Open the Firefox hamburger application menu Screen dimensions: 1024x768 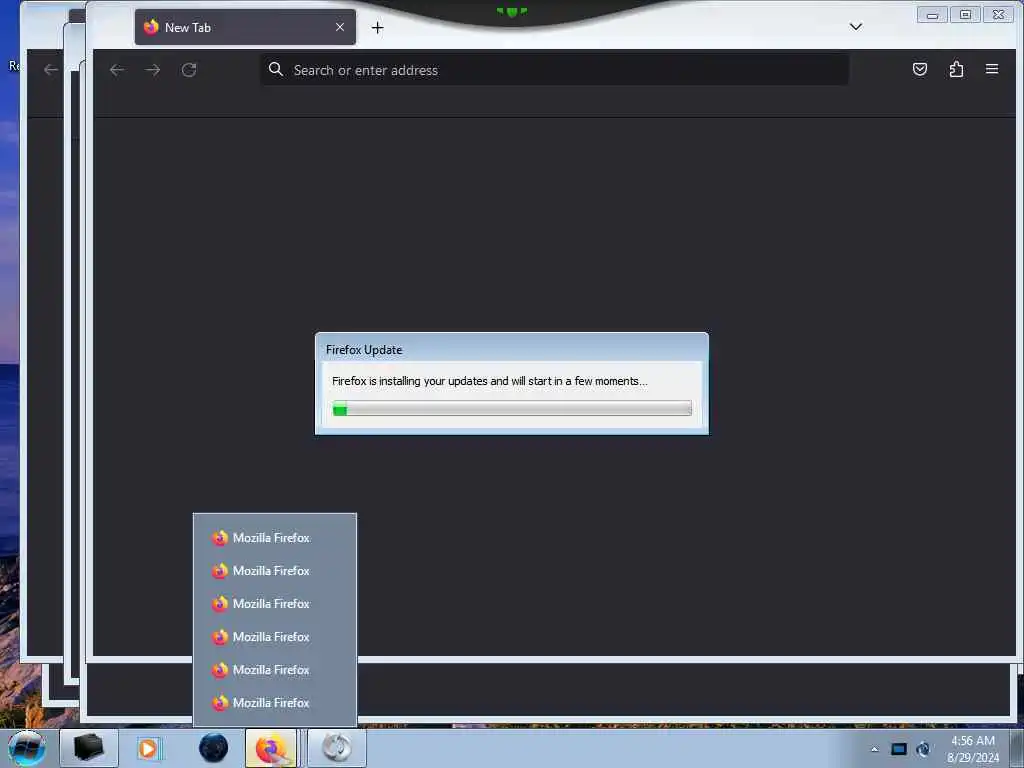[991, 69]
